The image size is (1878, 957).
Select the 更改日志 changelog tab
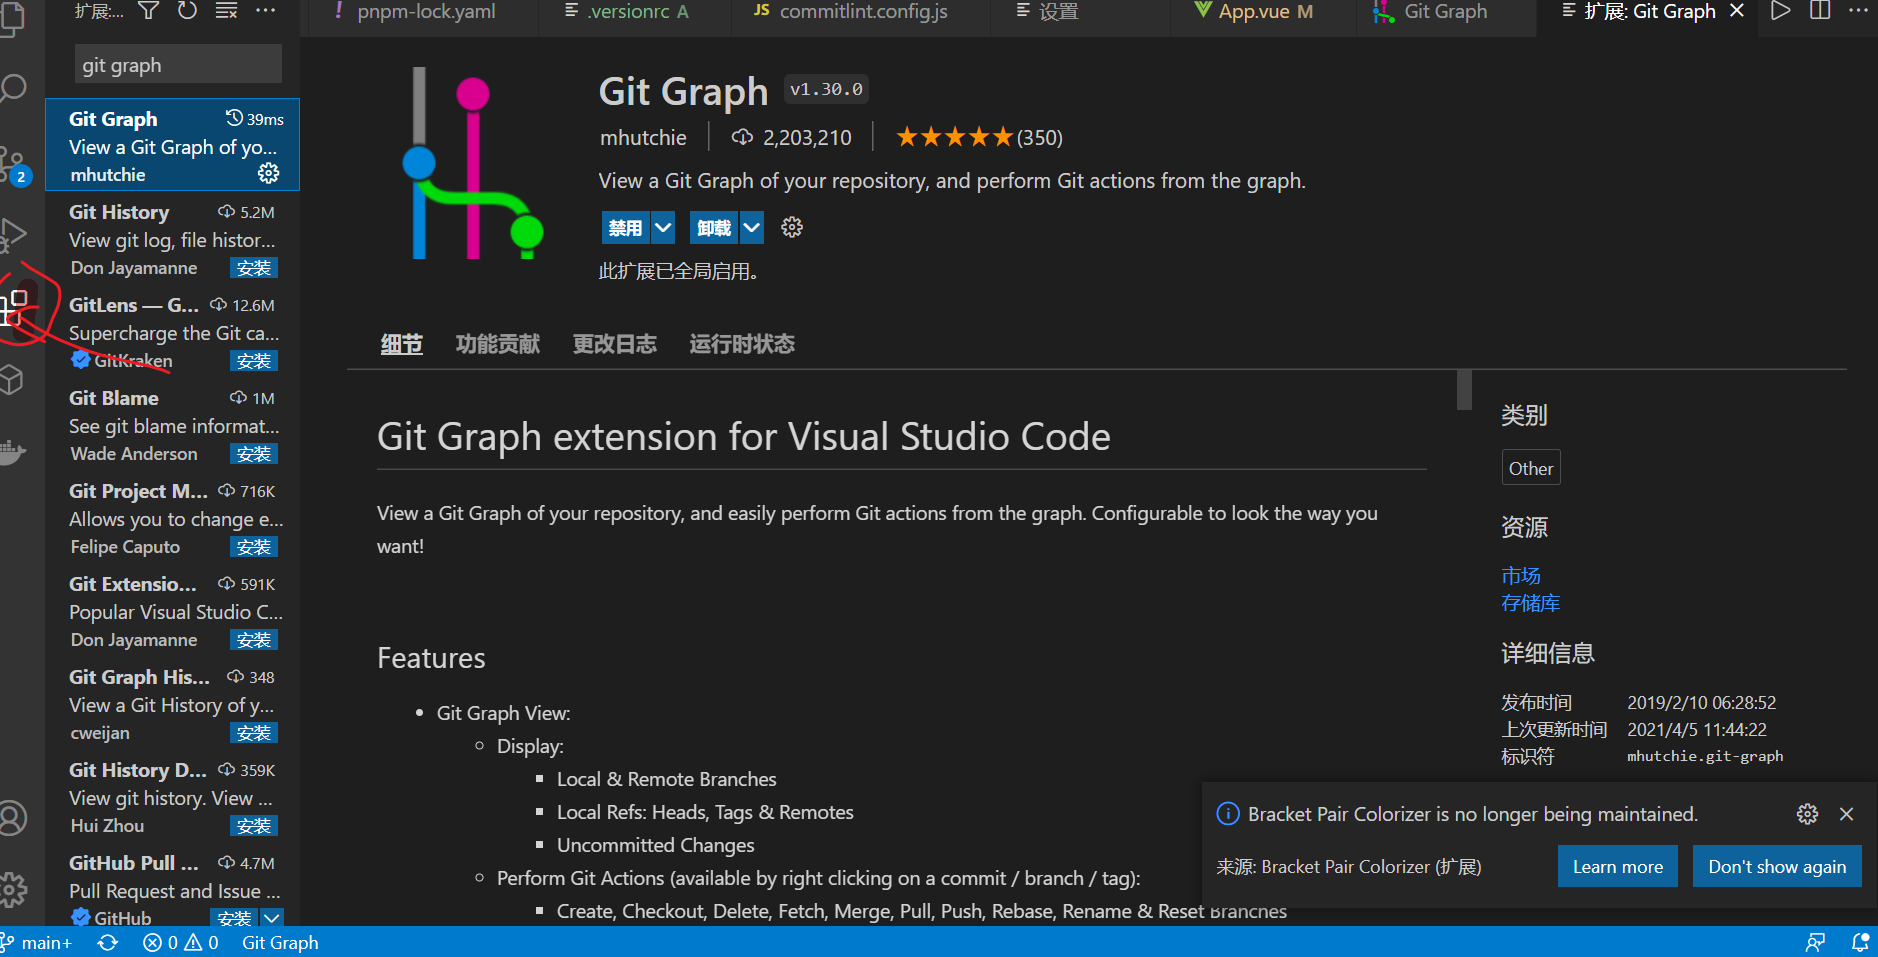point(614,344)
